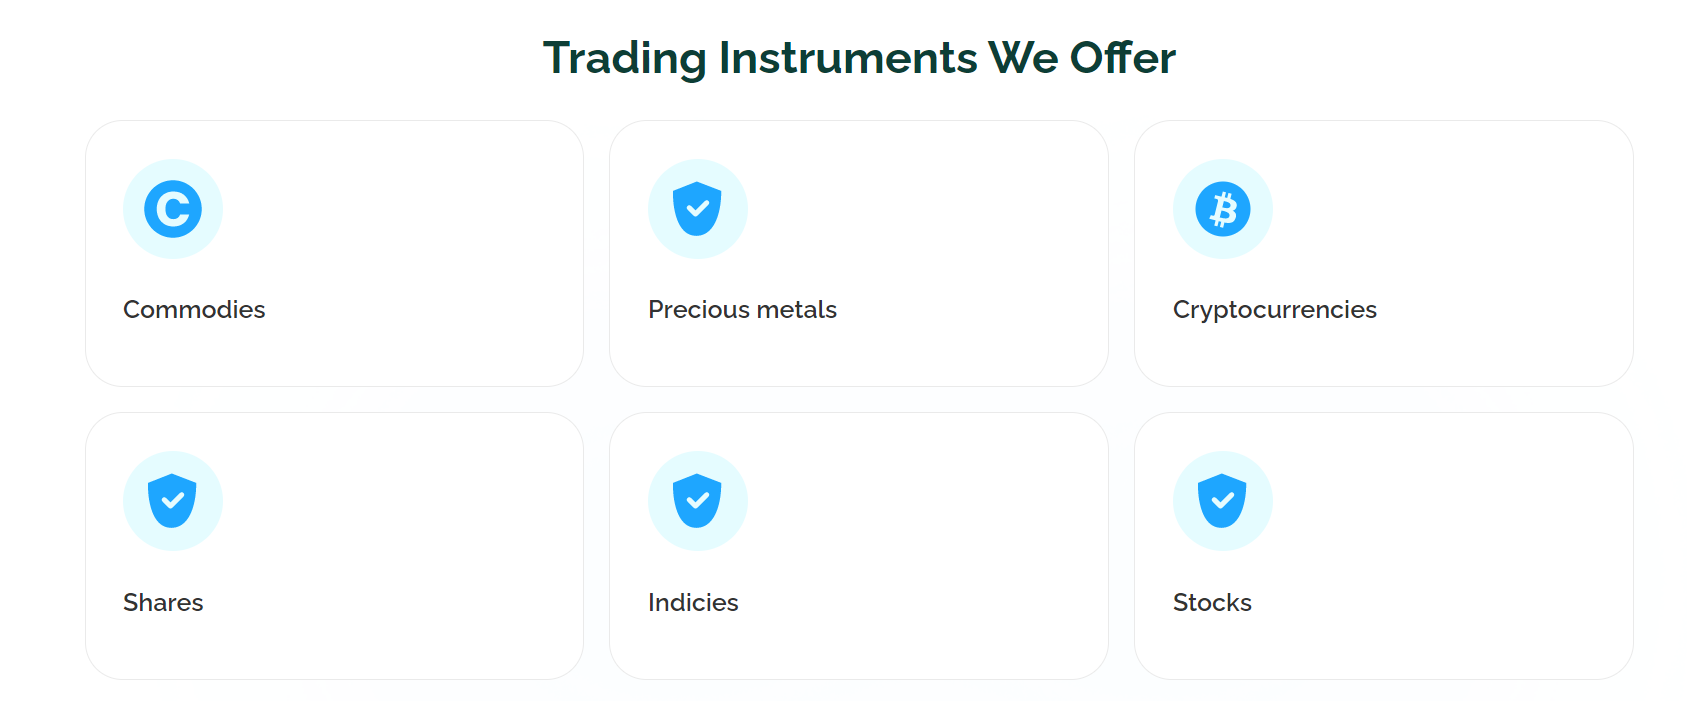The image size is (1687, 701).
Task: Select the Shares label text
Action: tap(163, 603)
